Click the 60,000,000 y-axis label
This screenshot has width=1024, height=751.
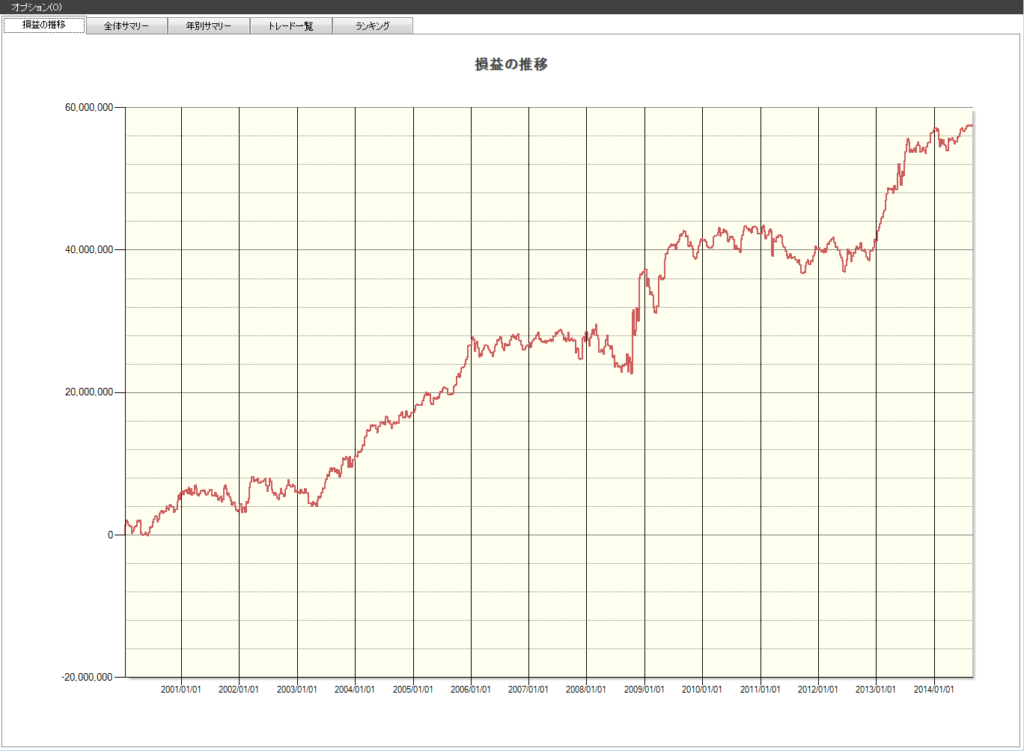pyautogui.click(x=89, y=107)
